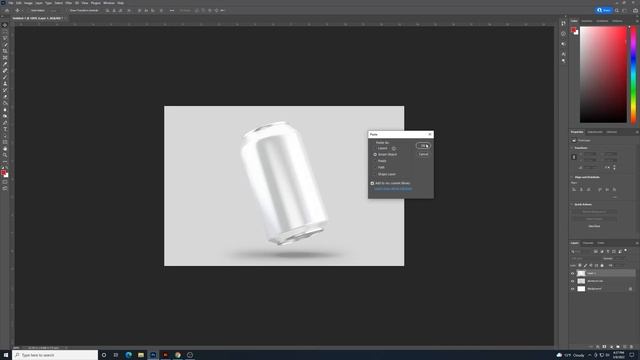Select the Gradient tool

click(x=5, y=103)
